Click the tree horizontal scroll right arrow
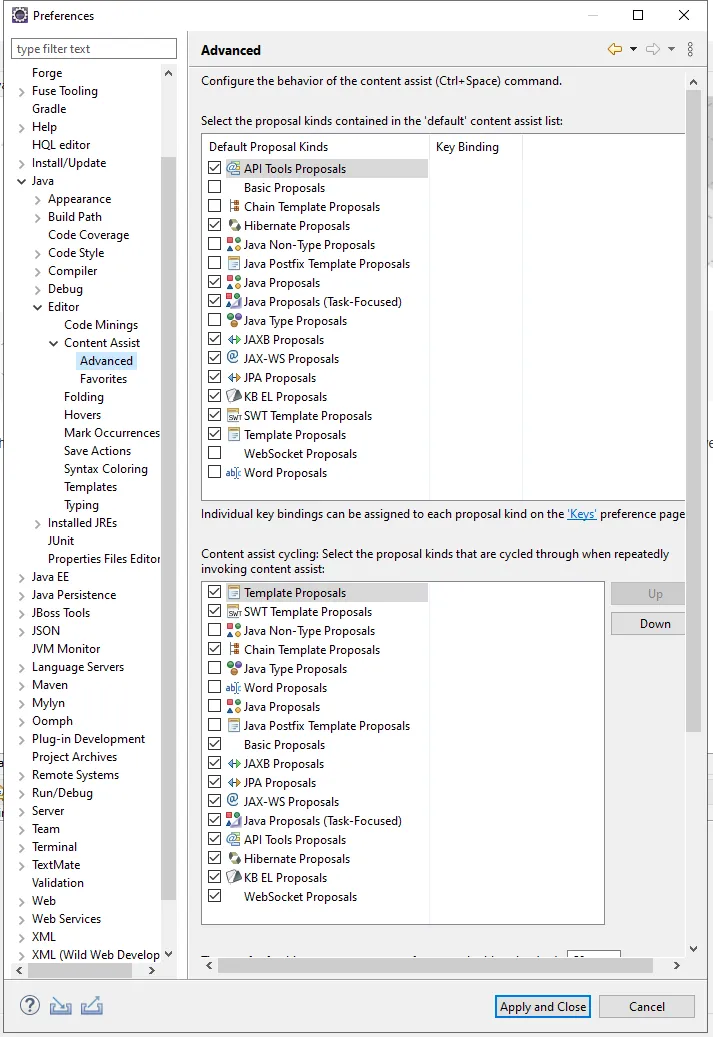 [x=151, y=970]
